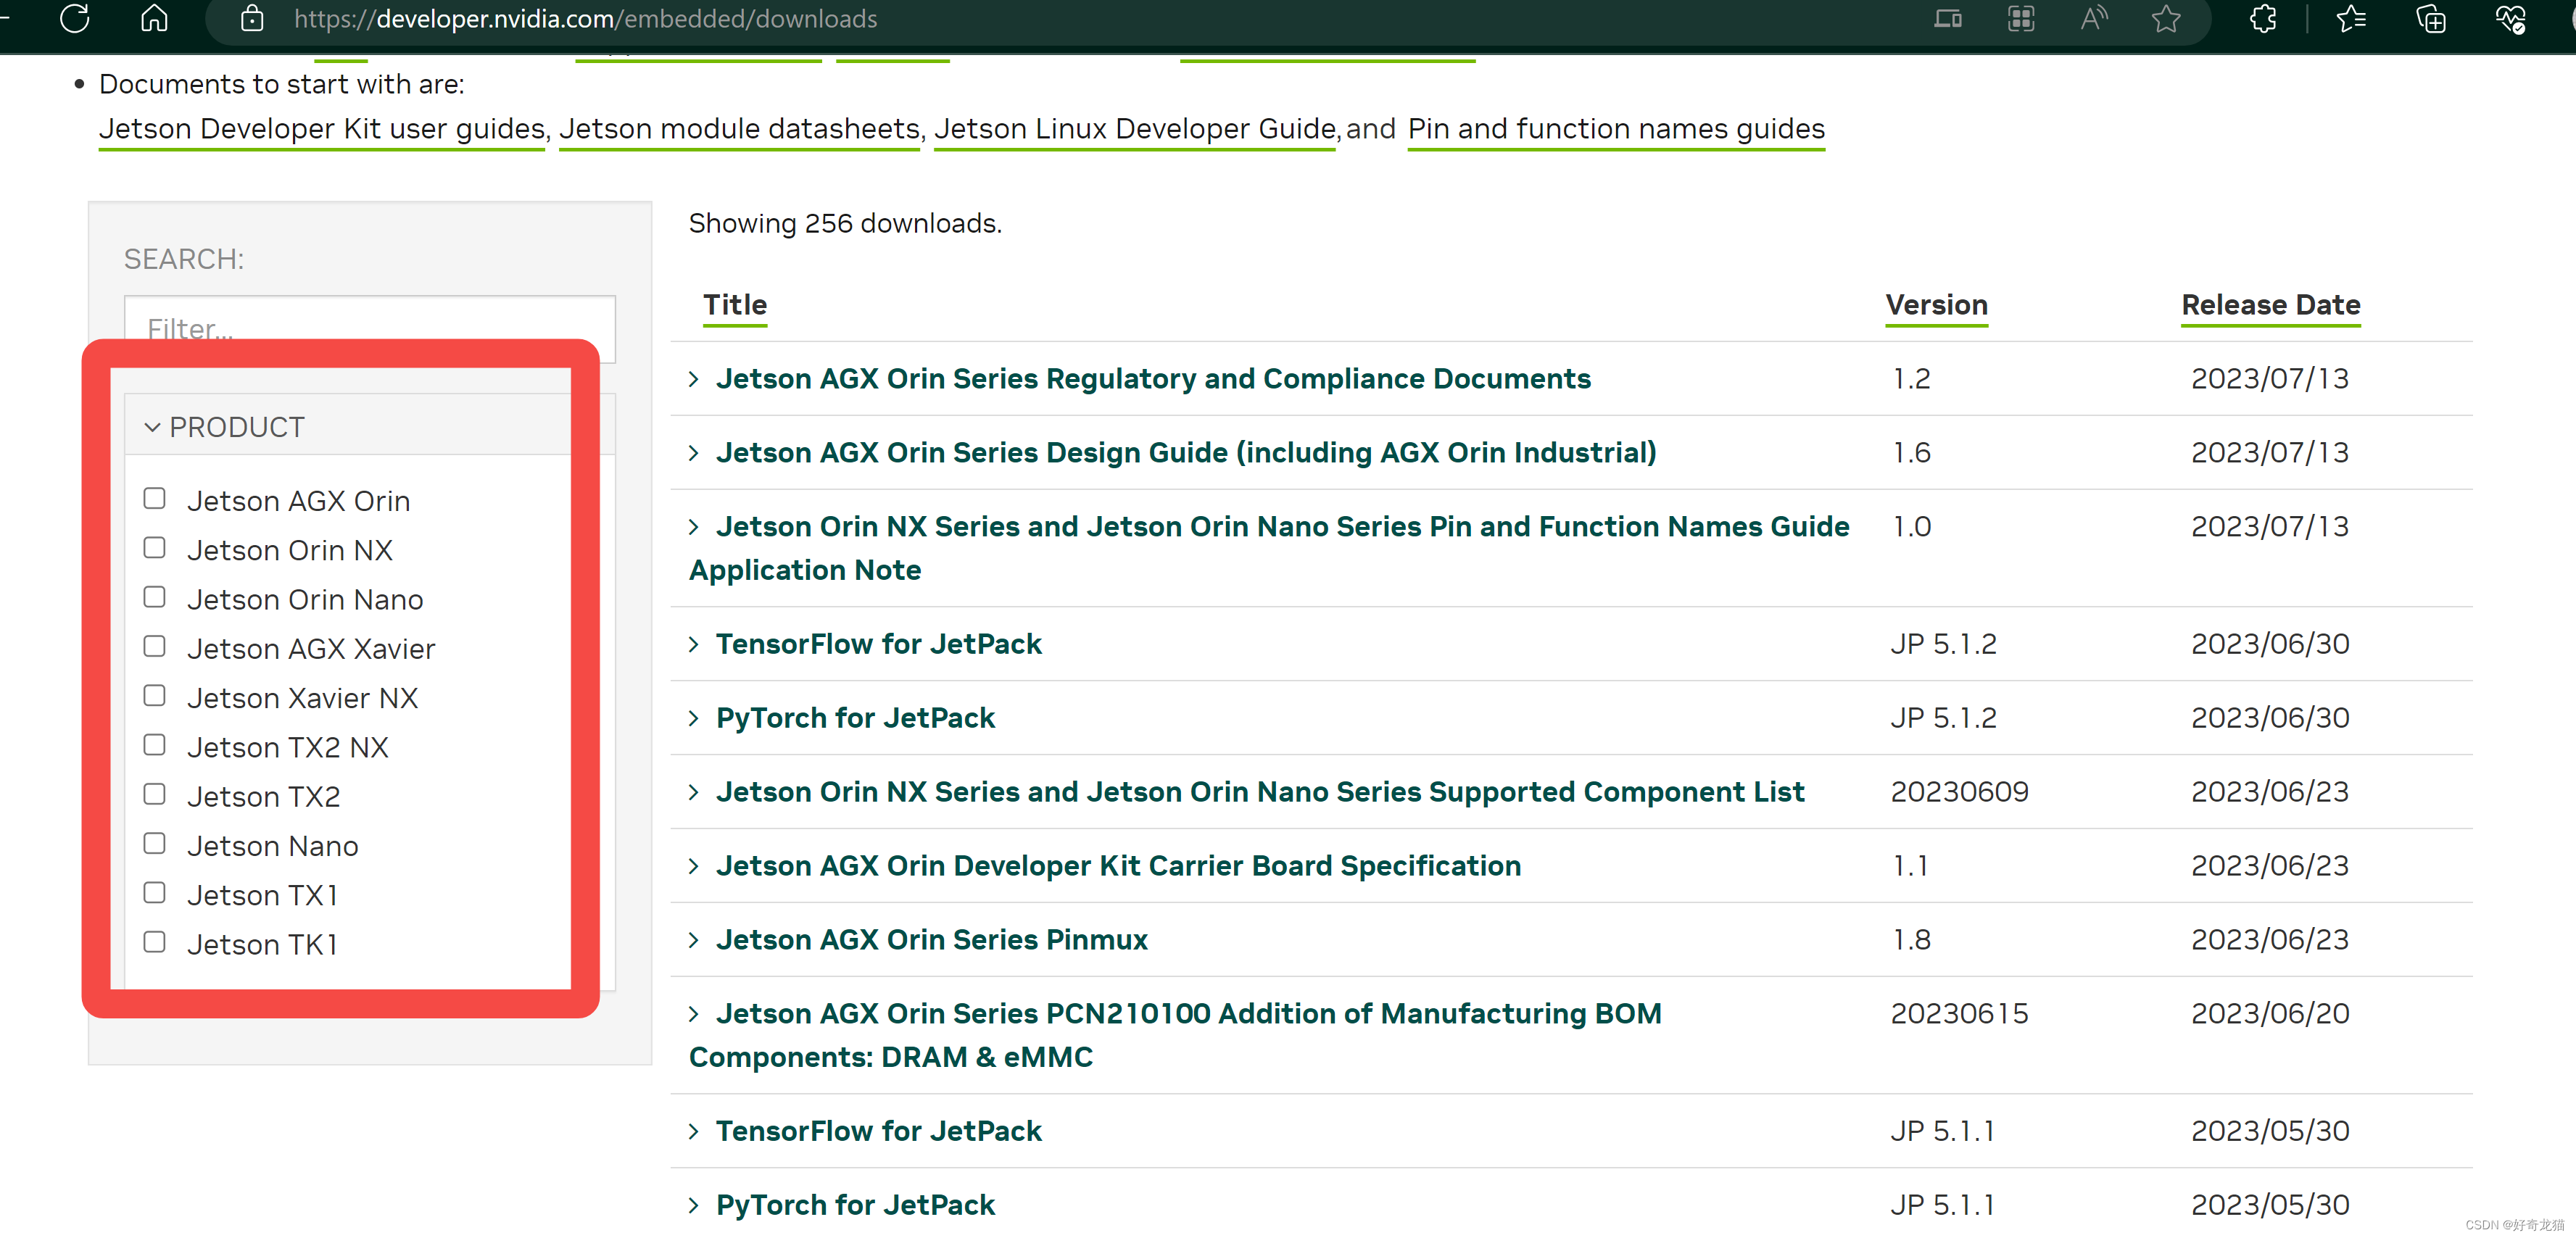This screenshot has width=2576, height=1238.
Task: Sort by Release Date column header
Action: [2270, 305]
